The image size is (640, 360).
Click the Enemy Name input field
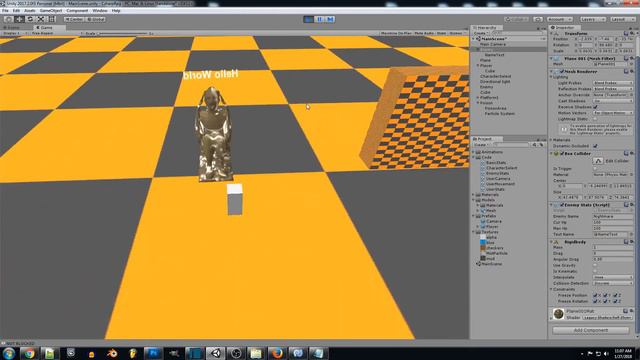(x=612, y=216)
